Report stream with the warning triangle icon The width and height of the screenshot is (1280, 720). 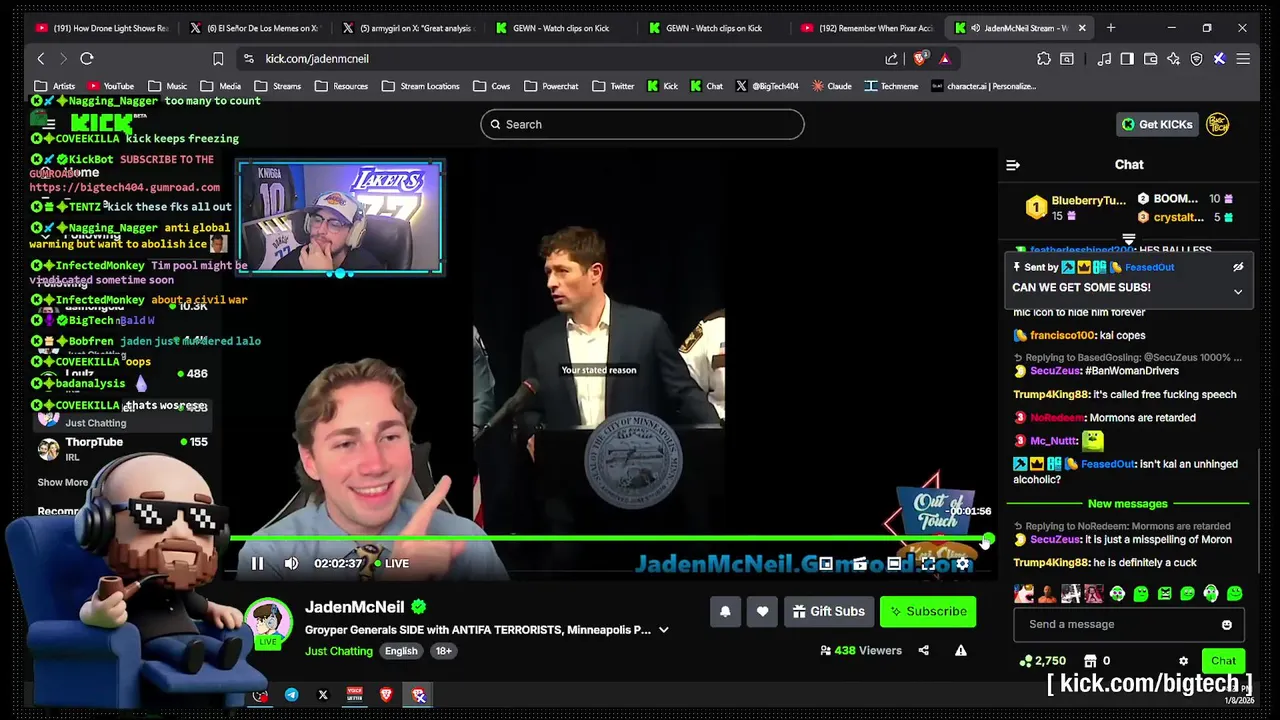960,650
